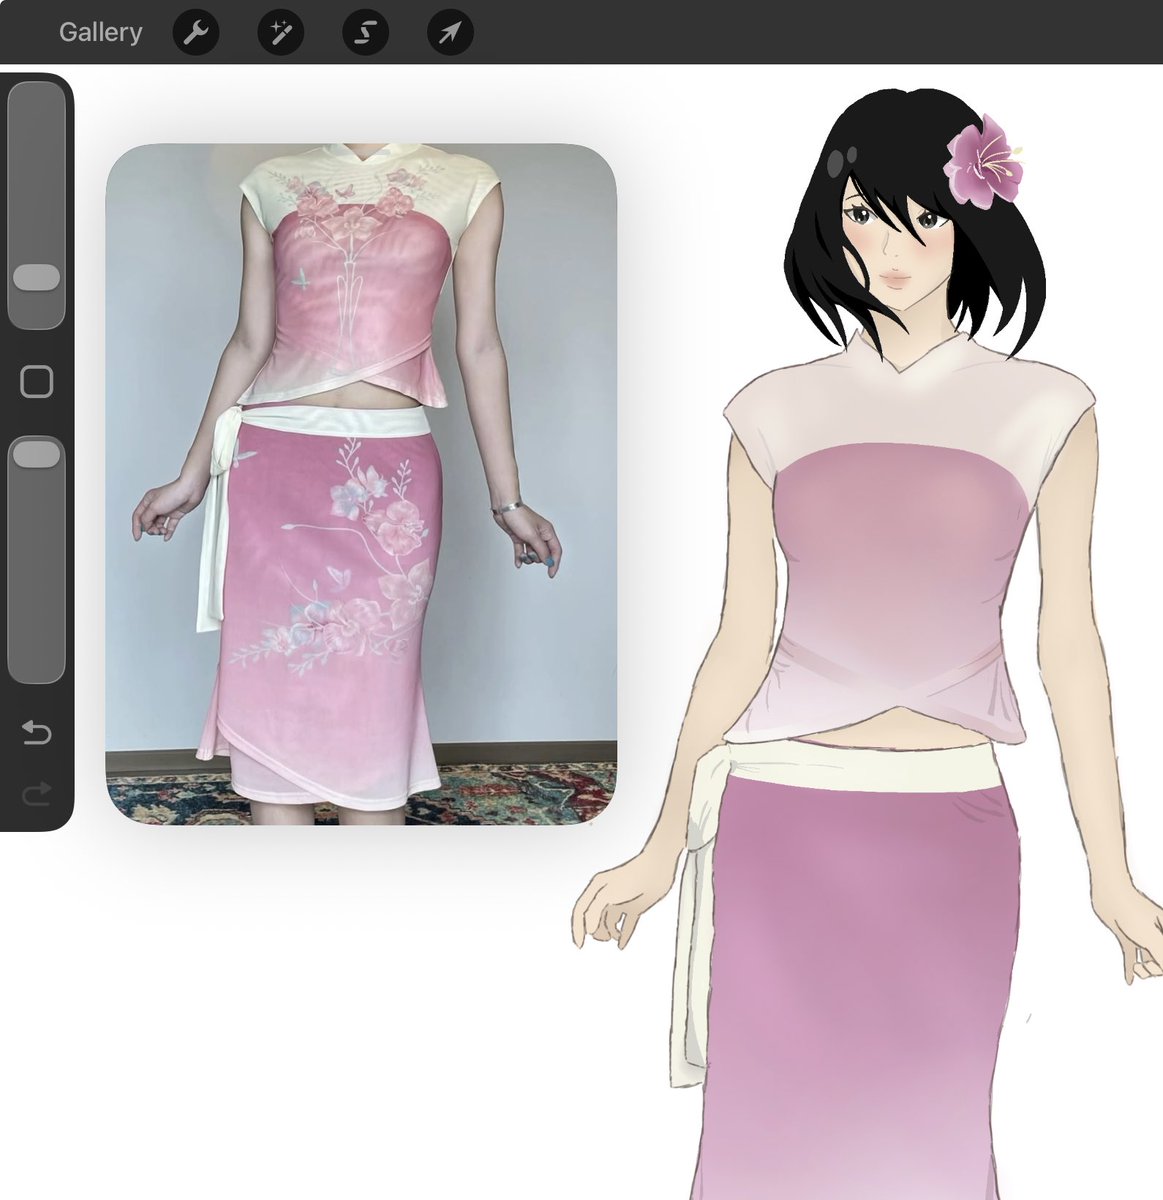Tap the square modify button in sidebar
The width and height of the screenshot is (1163, 1200).
(x=36, y=382)
